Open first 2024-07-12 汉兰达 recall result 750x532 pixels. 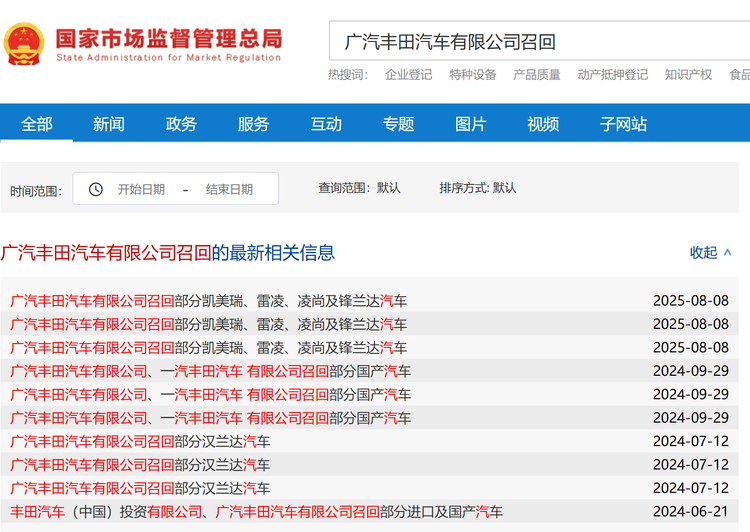(140, 441)
